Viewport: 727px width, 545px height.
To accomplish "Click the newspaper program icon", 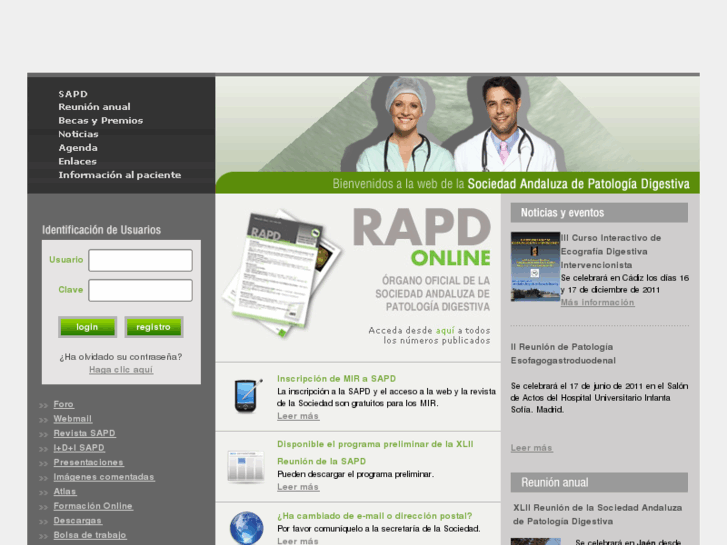I will pyautogui.click(x=246, y=466).
